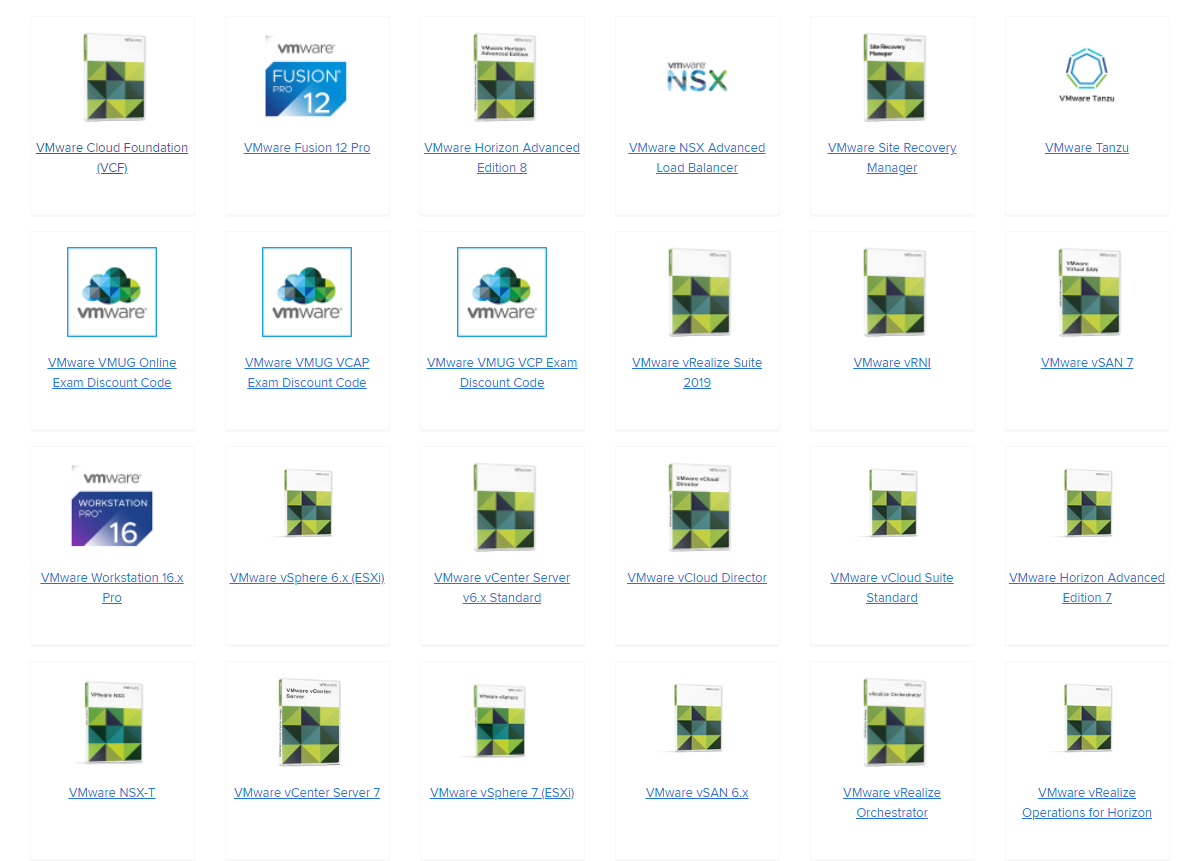1181x861 pixels.
Task: Click the vSphere 6.x (ESXi) box image
Action: [308, 502]
